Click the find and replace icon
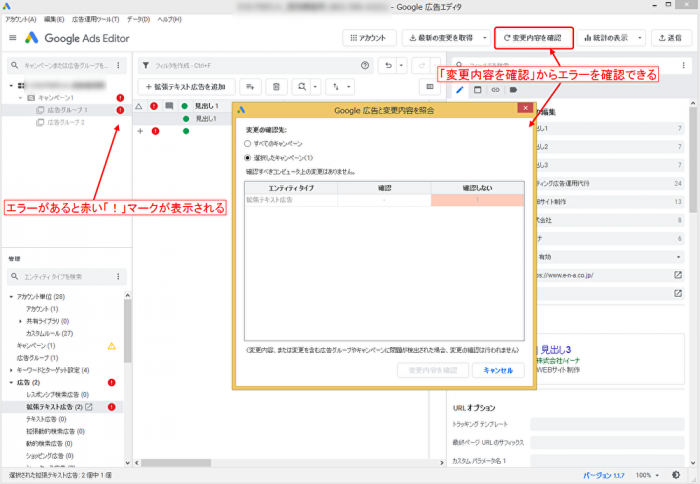 click(302, 87)
